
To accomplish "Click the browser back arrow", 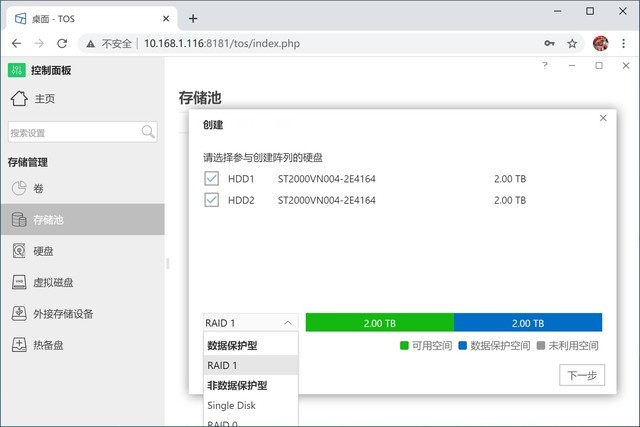I will (x=16, y=43).
